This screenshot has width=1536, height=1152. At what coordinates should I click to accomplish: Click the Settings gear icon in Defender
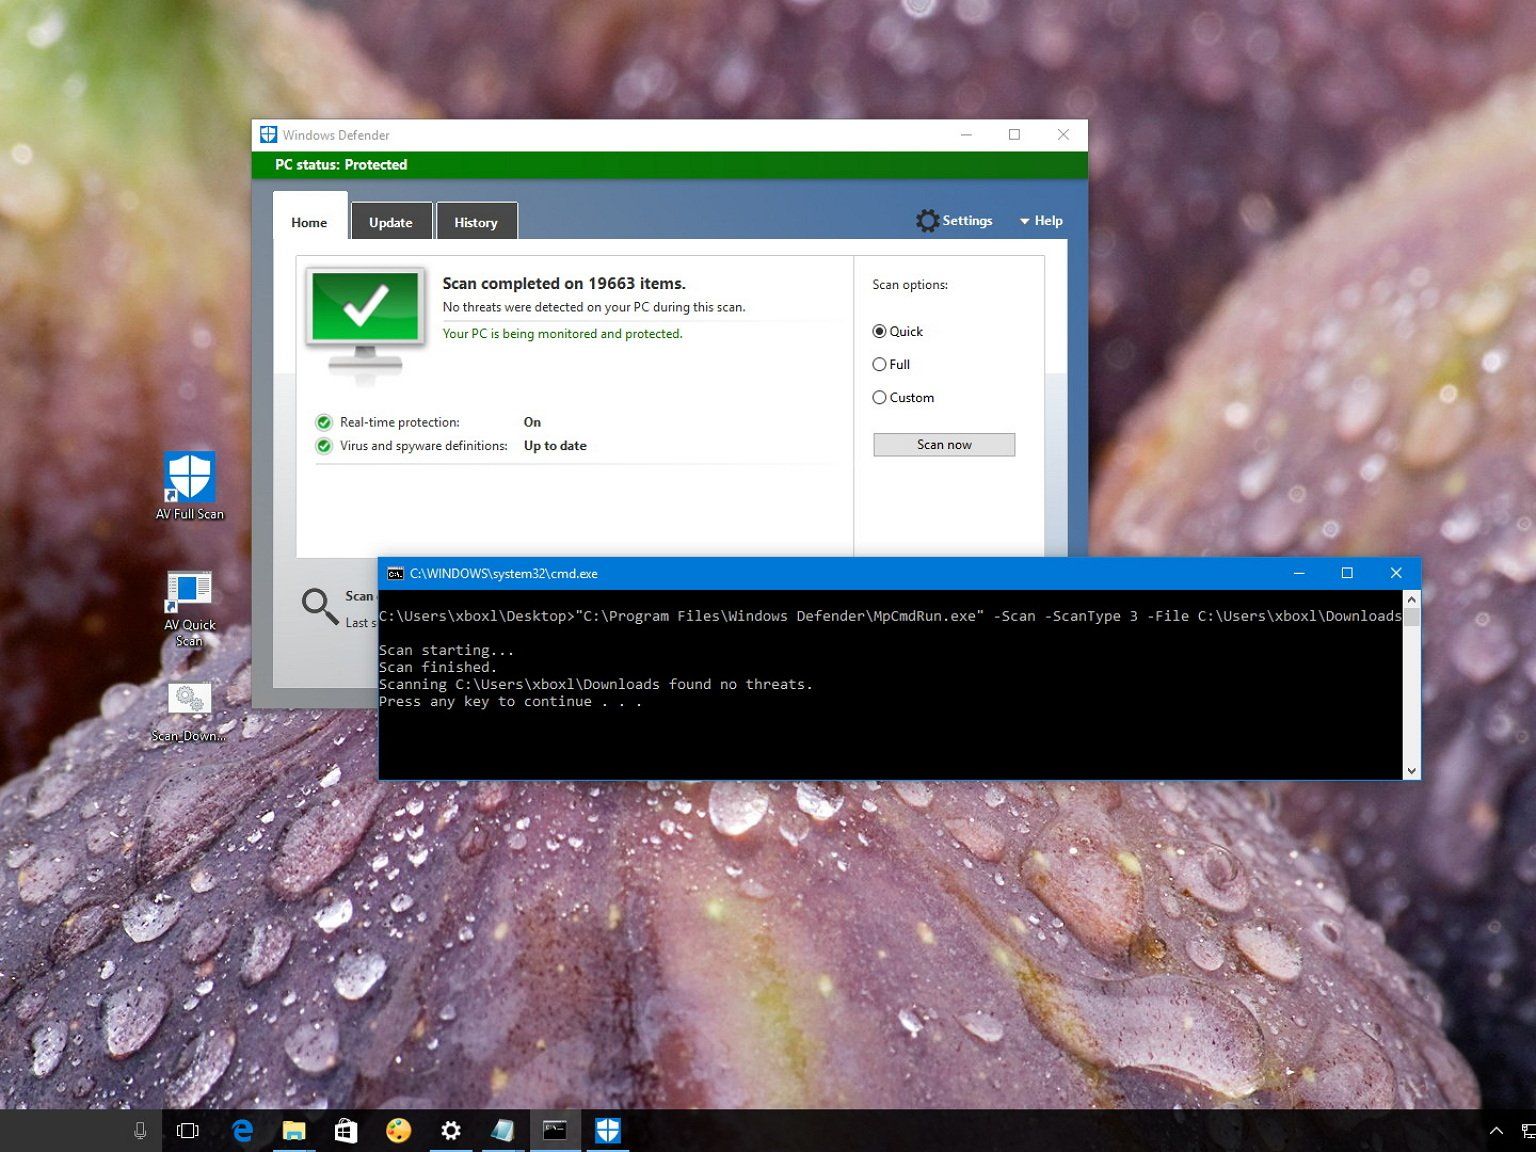(x=927, y=221)
